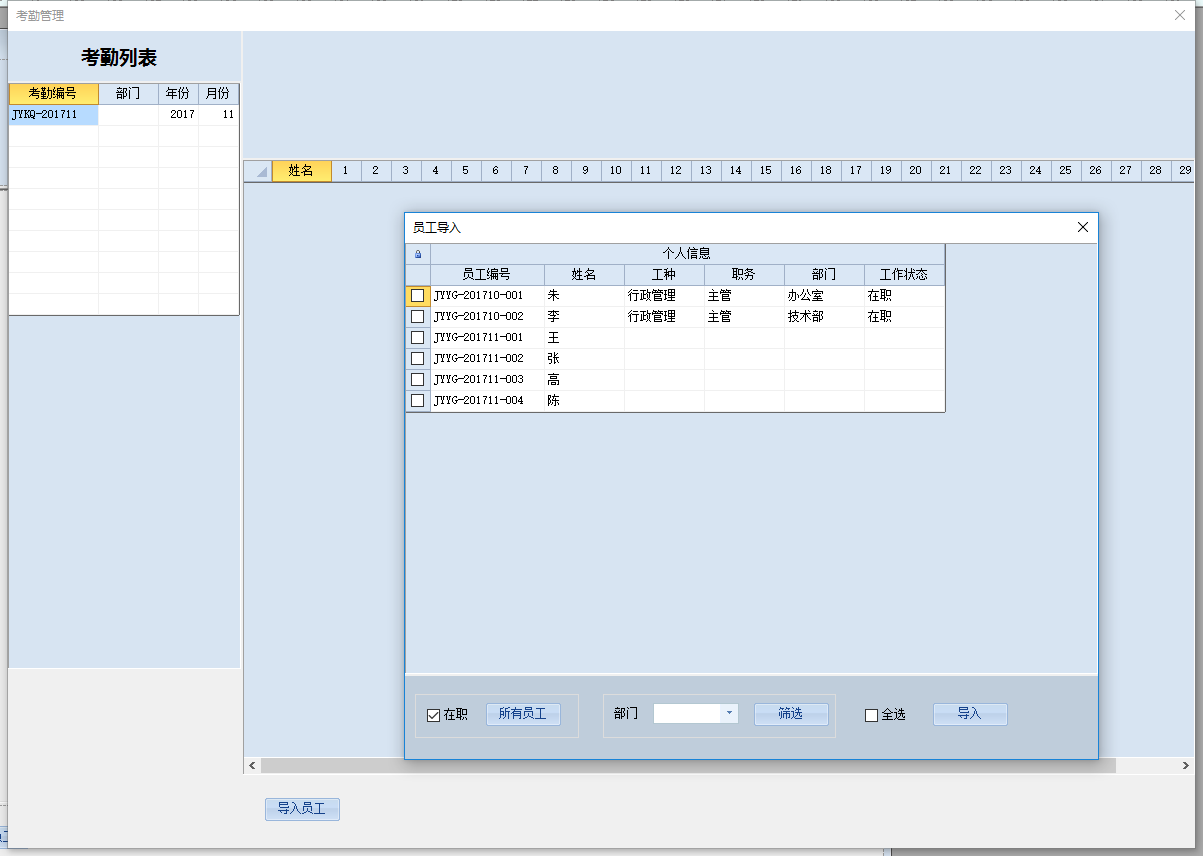The height and width of the screenshot is (856, 1203).
Task: Click the 部门 column header in employee table
Action: [x=824, y=275]
